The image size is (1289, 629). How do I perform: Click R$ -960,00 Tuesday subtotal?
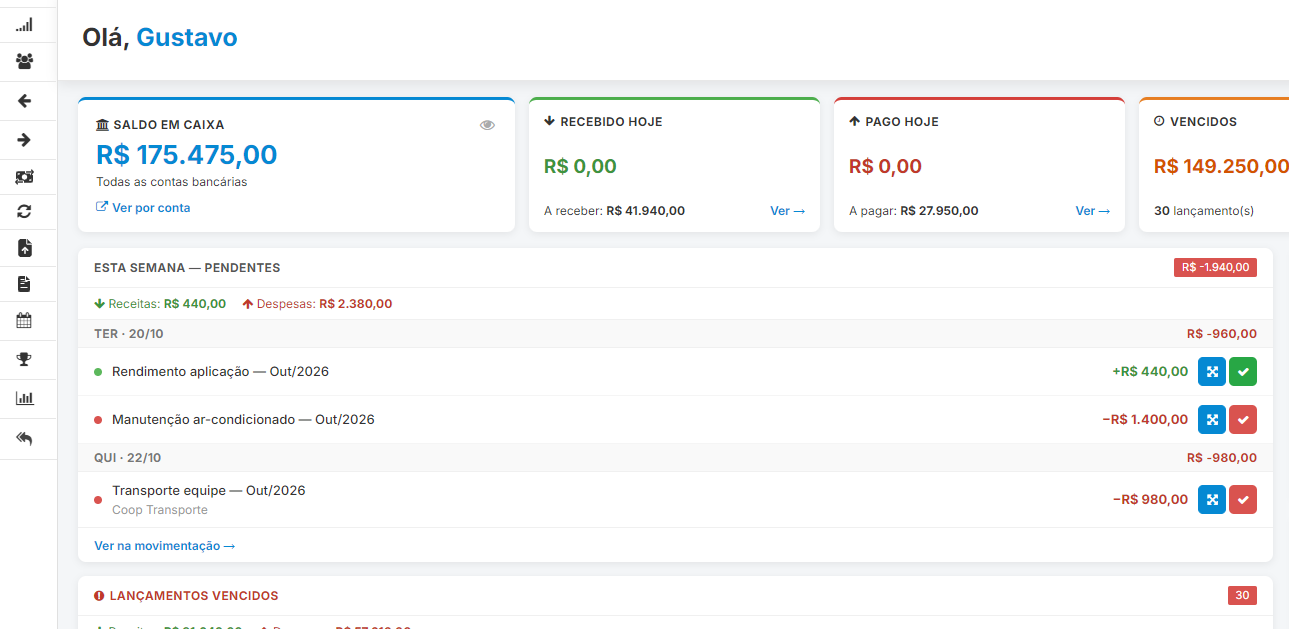(x=1222, y=334)
